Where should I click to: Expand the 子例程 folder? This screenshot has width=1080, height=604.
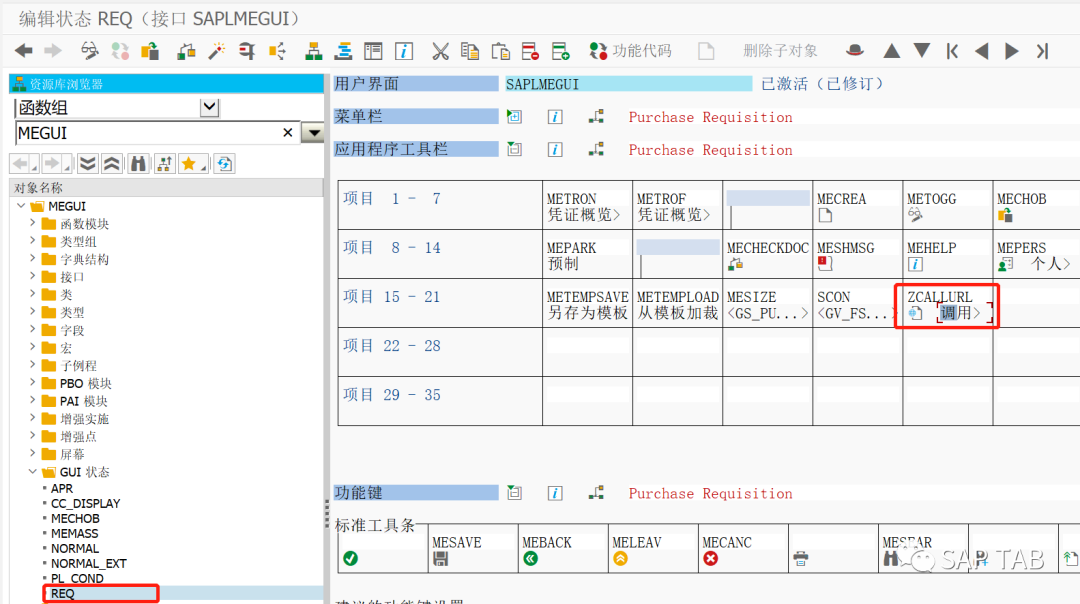click(x=32, y=365)
